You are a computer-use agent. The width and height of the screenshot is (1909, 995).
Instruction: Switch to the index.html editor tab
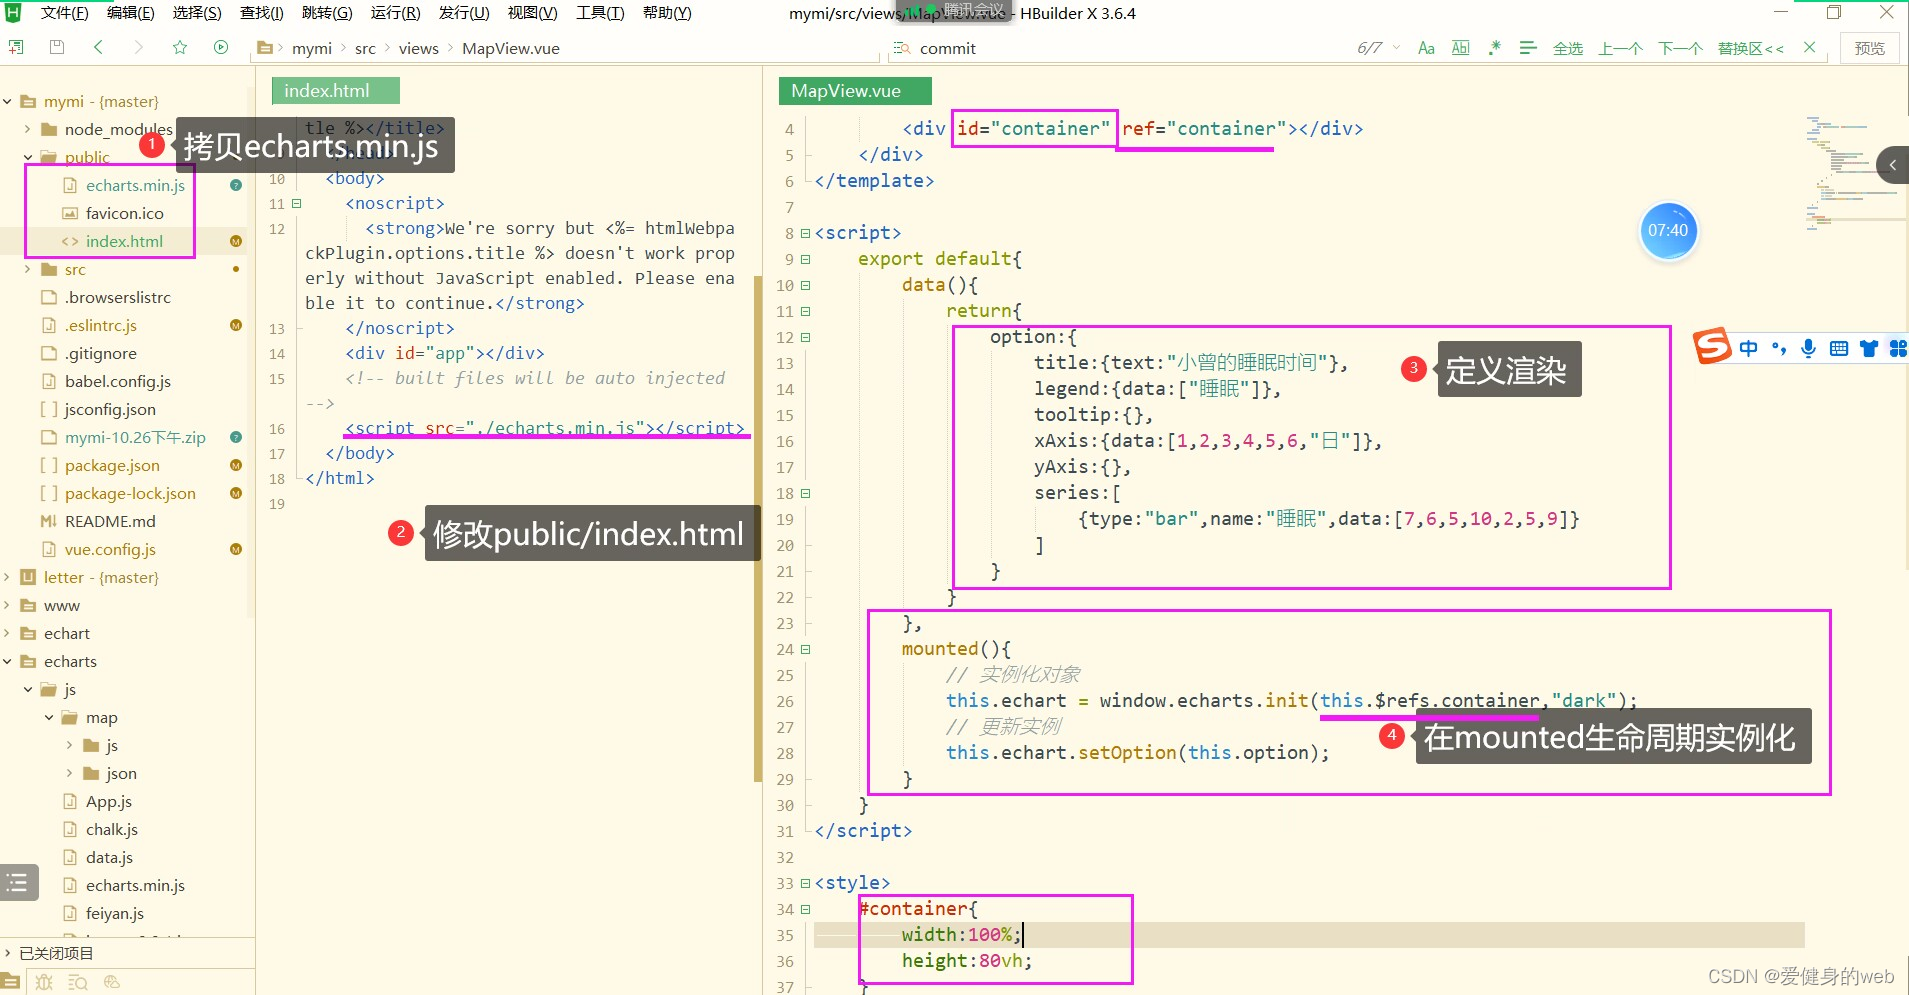[x=336, y=91]
